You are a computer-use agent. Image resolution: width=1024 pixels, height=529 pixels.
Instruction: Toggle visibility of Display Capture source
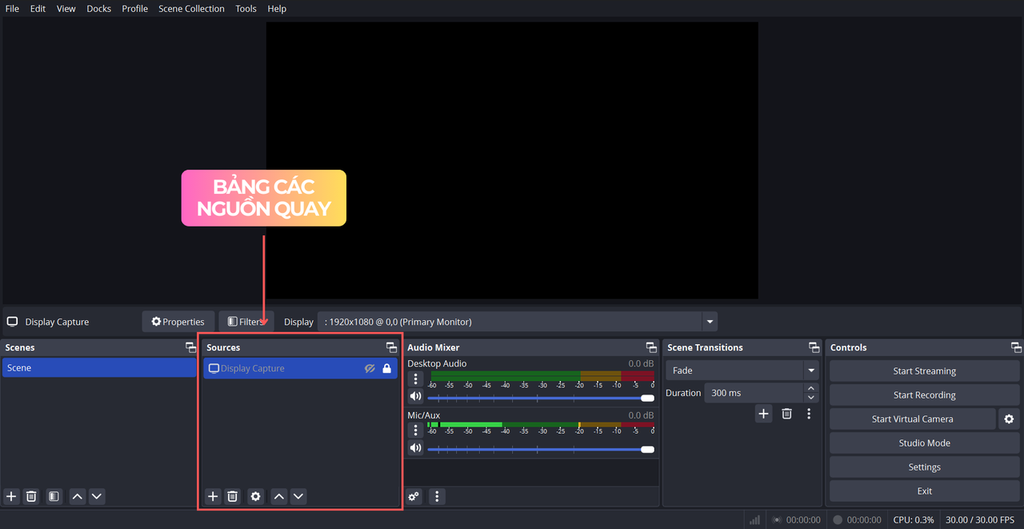tap(370, 369)
